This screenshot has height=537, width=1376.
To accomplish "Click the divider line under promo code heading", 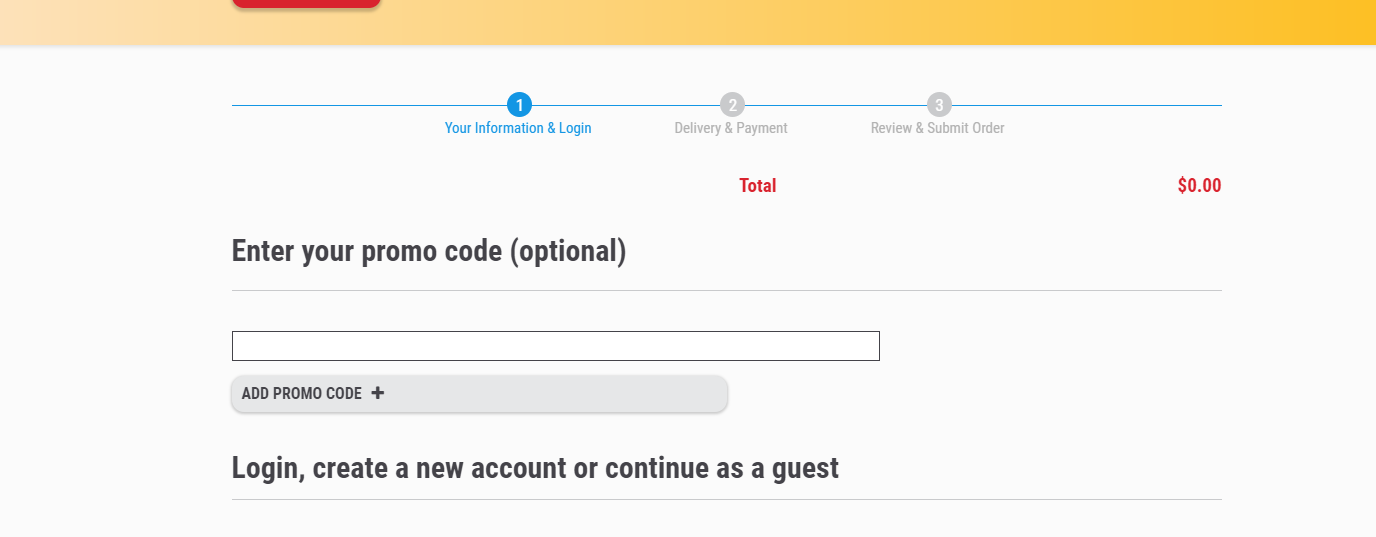I will coord(726,291).
